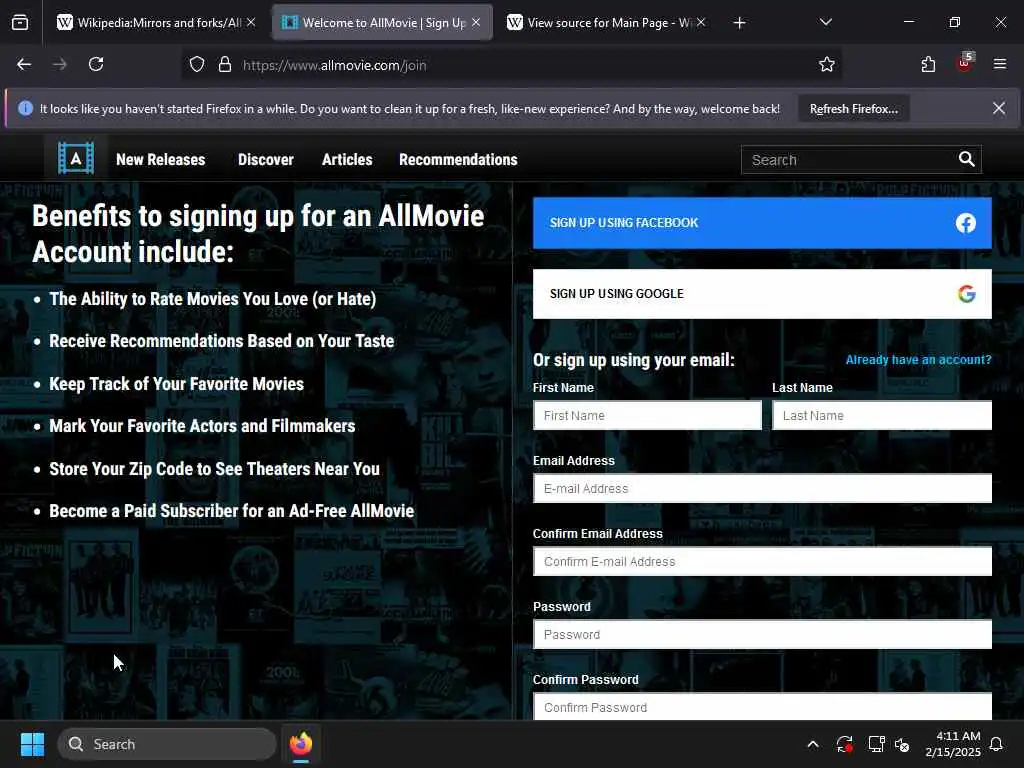Click the uBlock extension icon with badge
Screen dimensions: 1024x768
965,63
